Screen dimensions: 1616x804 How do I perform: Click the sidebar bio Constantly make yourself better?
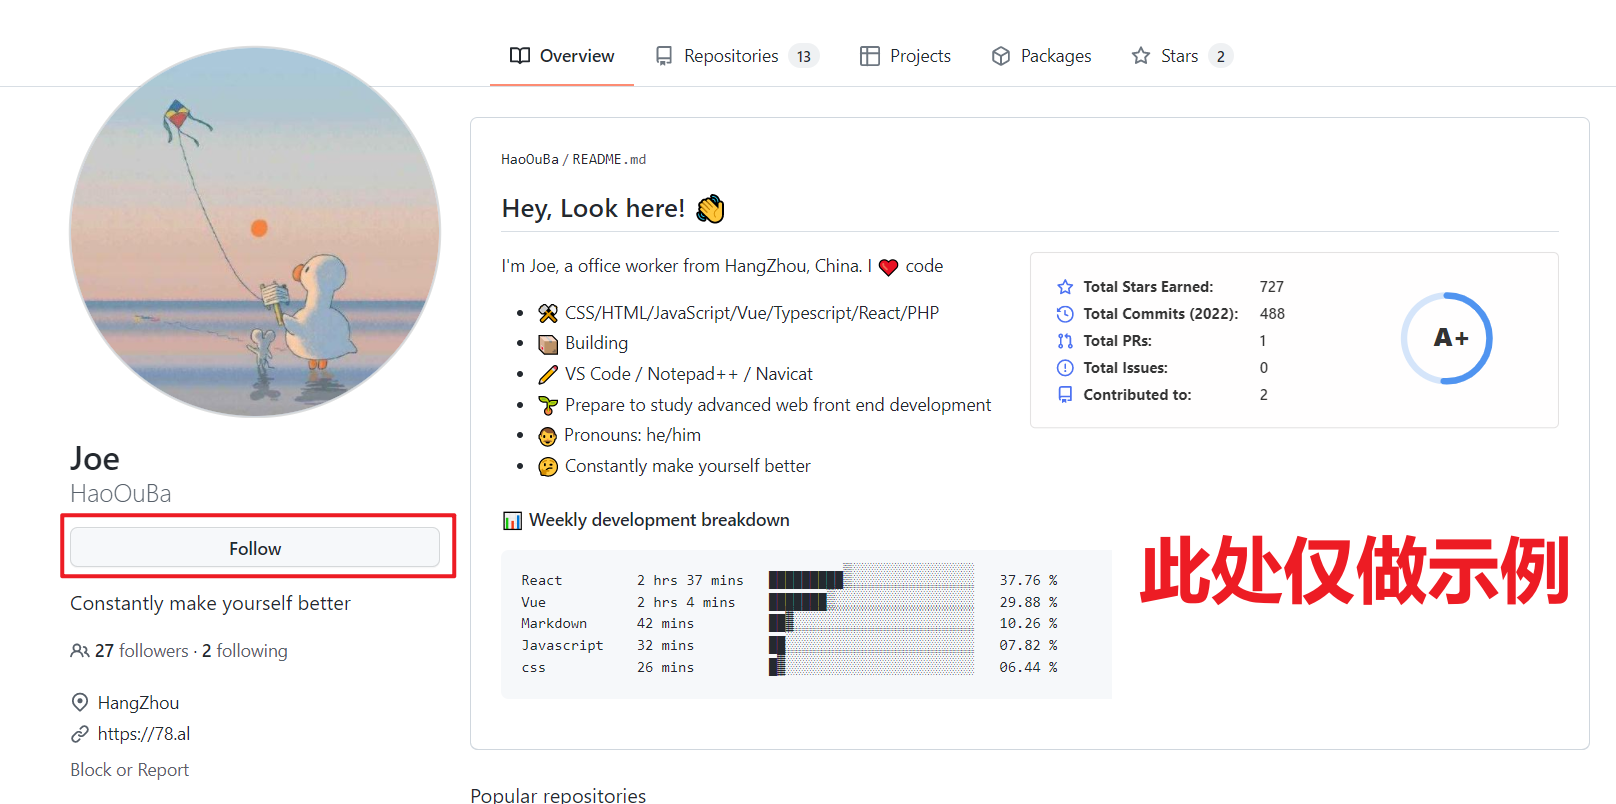210,603
